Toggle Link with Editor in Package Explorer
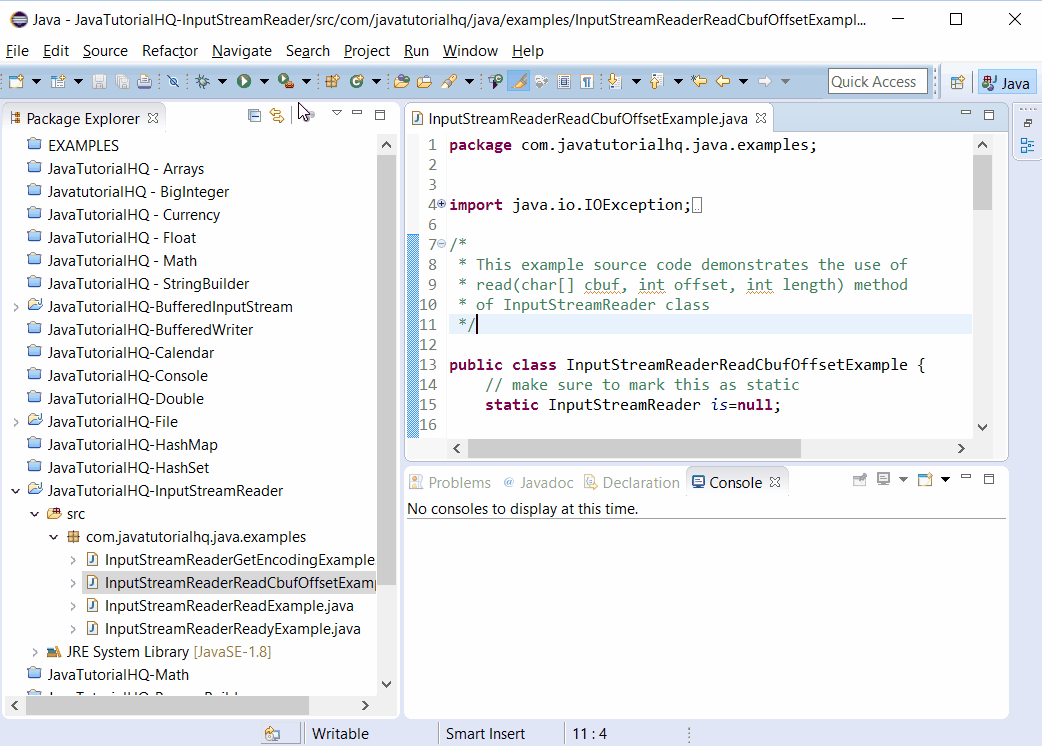The height and width of the screenshot is (746, 1042). pyautogui.click(x=277, y=116)
